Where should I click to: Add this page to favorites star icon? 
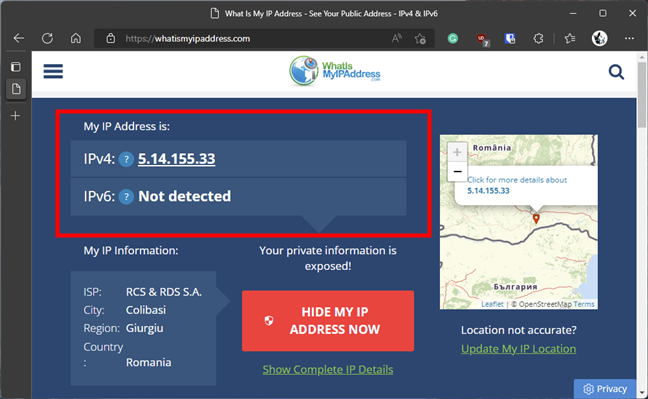[420, 38]
